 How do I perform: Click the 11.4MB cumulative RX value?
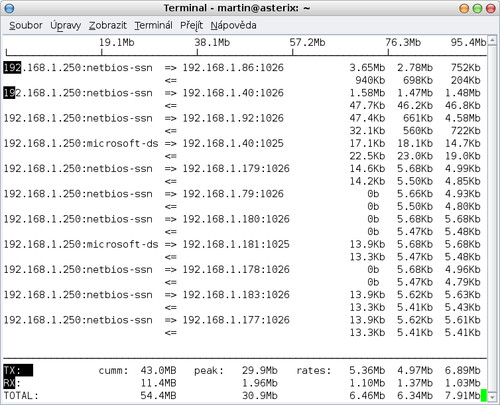pyautogui.click(x=158, y=383)
